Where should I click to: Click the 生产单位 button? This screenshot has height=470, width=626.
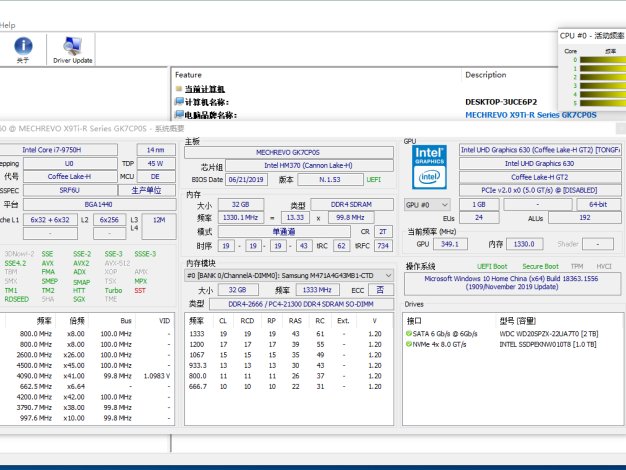147,190
